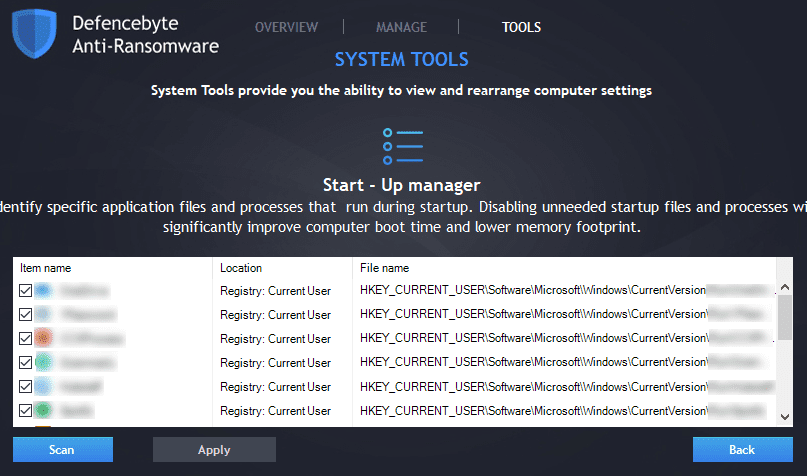Toggle the fourth startup item checkbox
807x476 pixels.
25,362
